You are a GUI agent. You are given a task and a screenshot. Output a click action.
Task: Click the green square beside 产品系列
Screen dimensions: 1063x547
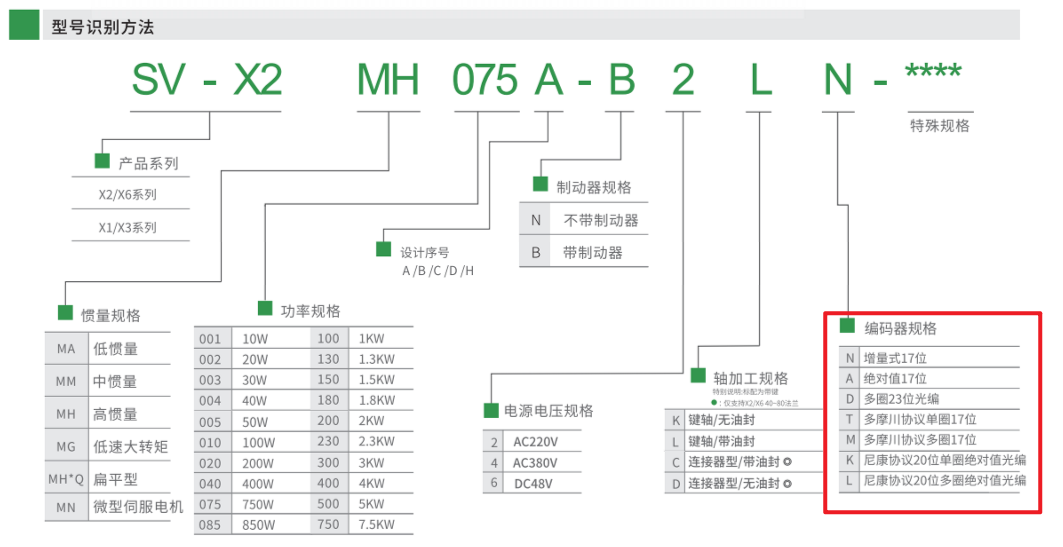point(102,161)
